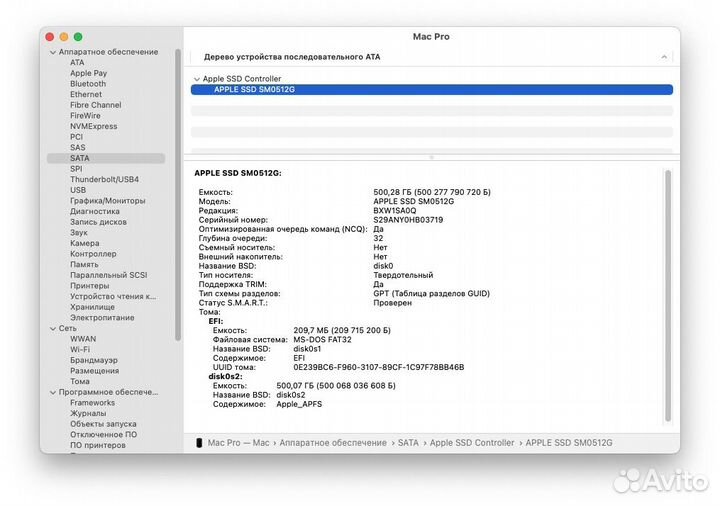Select Журналы in the sidebar
Viewport: 720px width, 506px height.
pyautogui.click(x=88, y=413)
